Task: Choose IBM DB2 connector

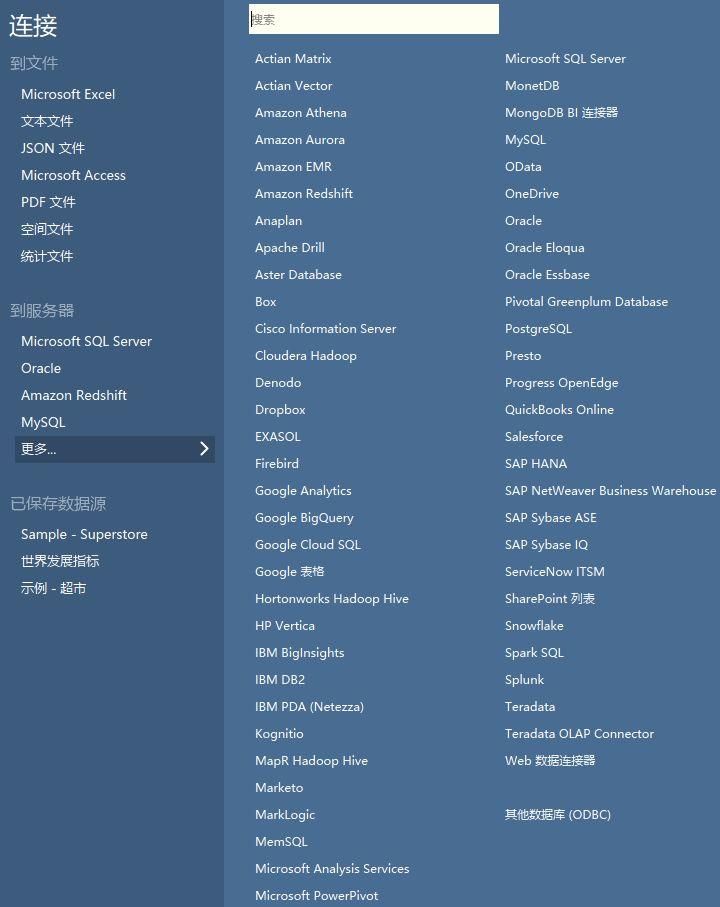Action: pyautogui.click(x=280, y=680)
